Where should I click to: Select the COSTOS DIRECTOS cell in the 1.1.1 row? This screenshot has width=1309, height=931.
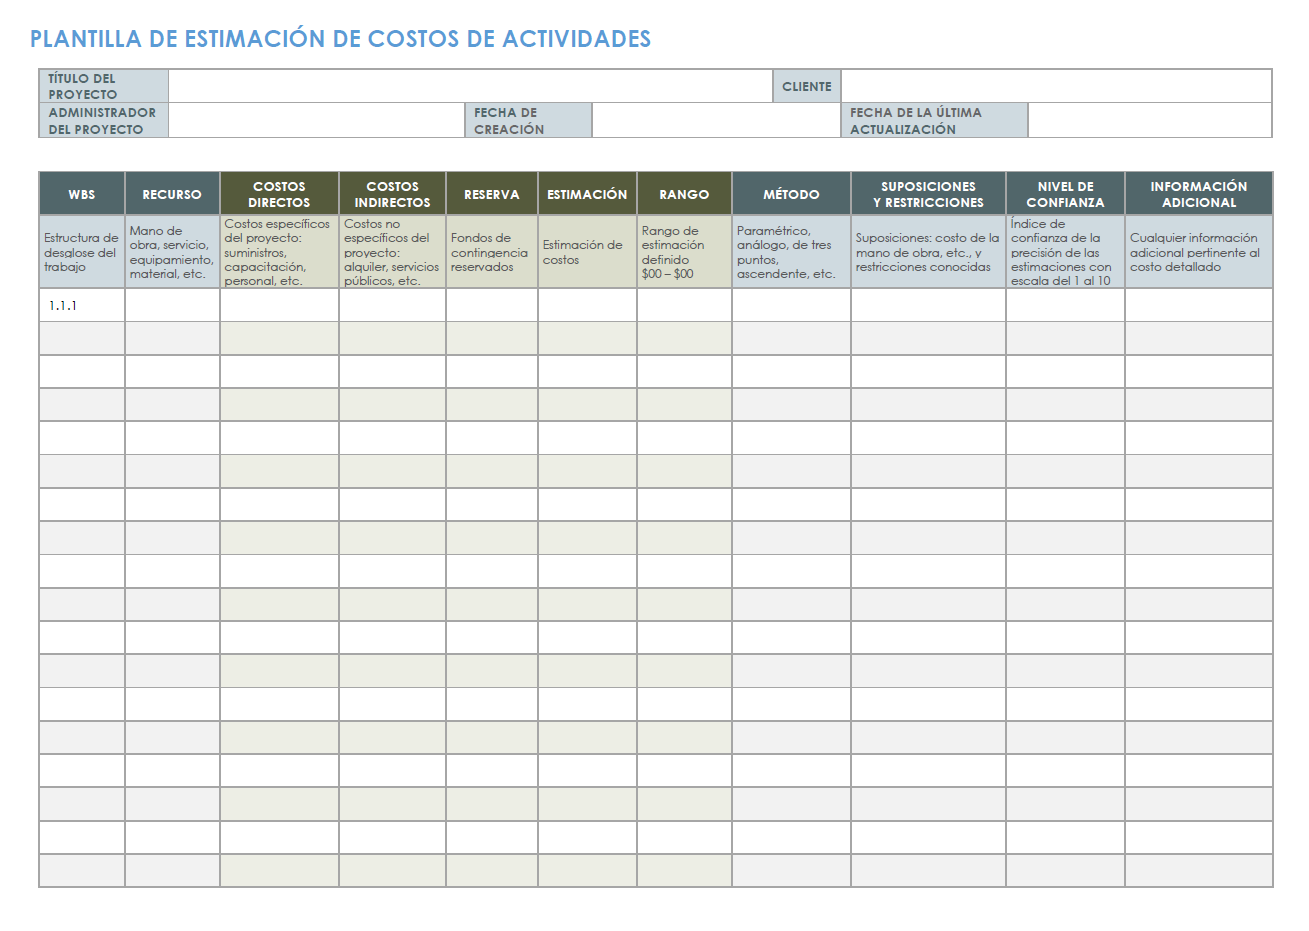coord(279,305)
